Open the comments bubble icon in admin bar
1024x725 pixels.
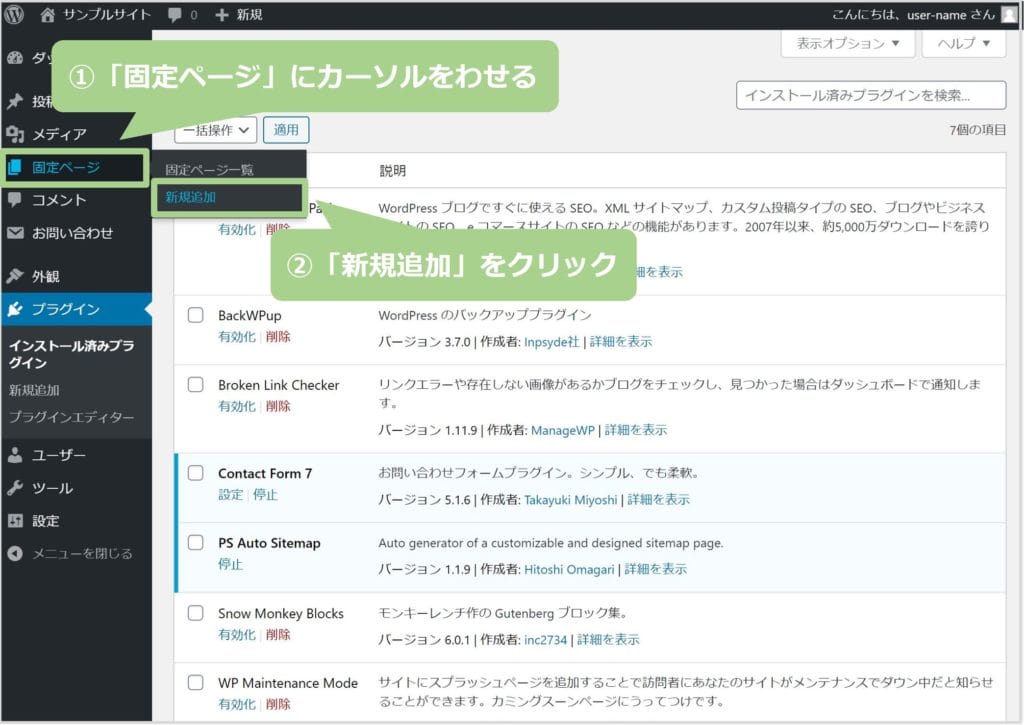tap(174, 14)
